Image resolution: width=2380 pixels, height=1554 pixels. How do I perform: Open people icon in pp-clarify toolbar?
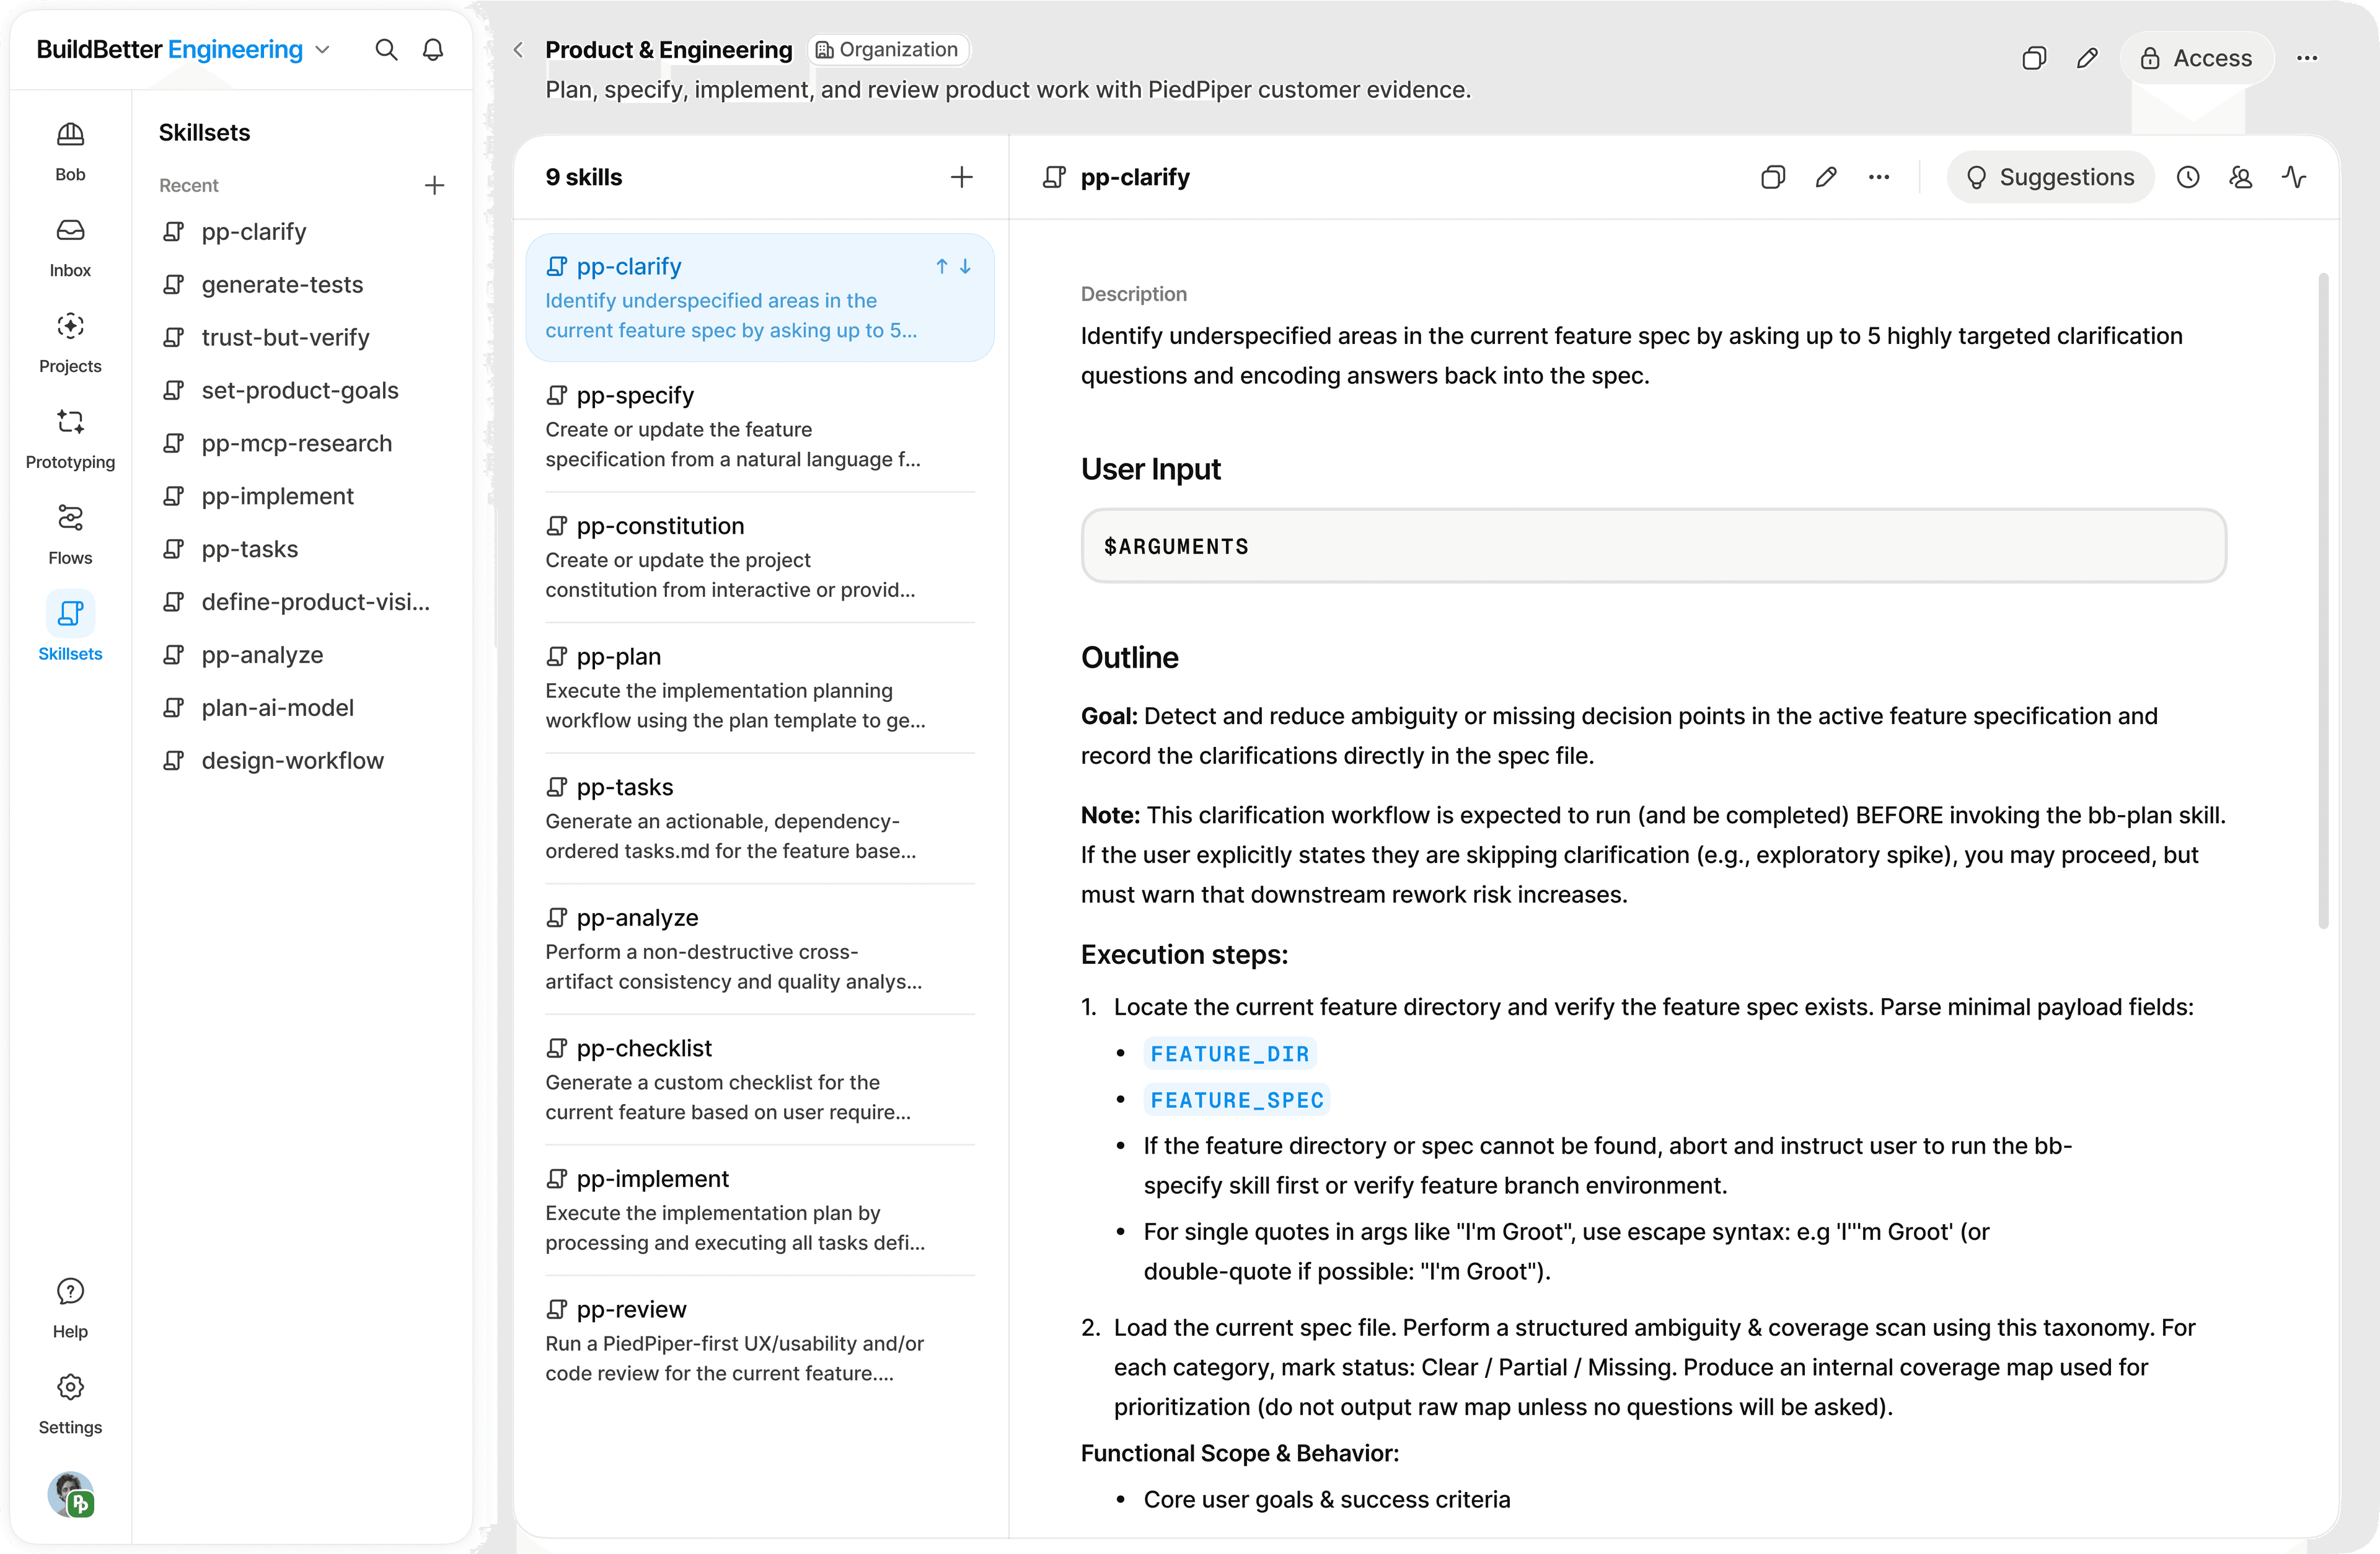(2241, 177)
